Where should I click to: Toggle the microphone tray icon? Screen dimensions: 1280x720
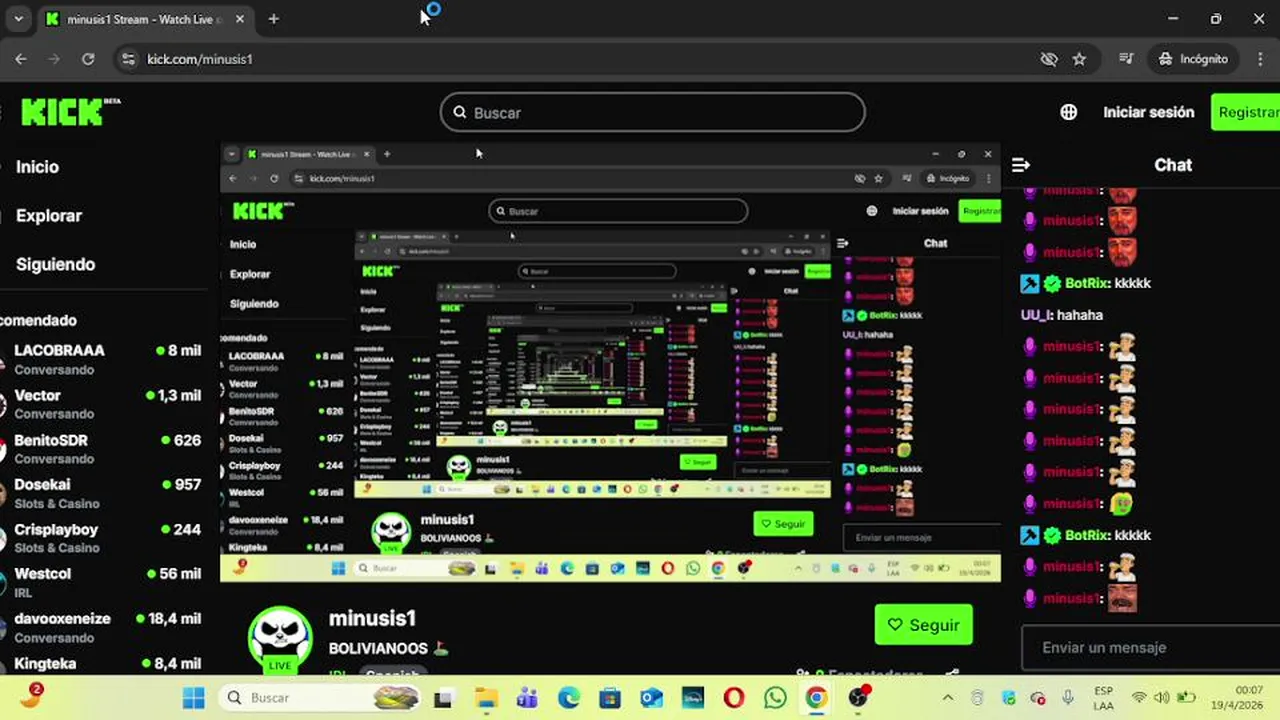1067,698
